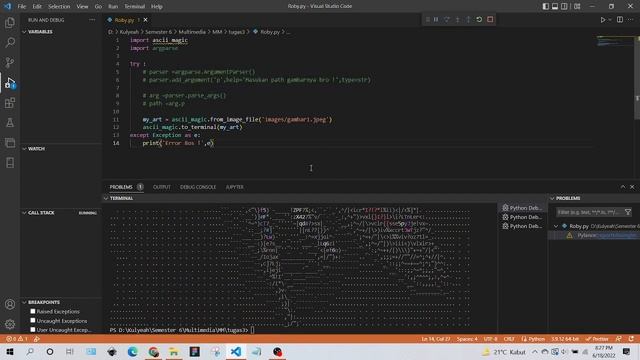Enable Raised Exceptions breakpoint

[33, 311]
